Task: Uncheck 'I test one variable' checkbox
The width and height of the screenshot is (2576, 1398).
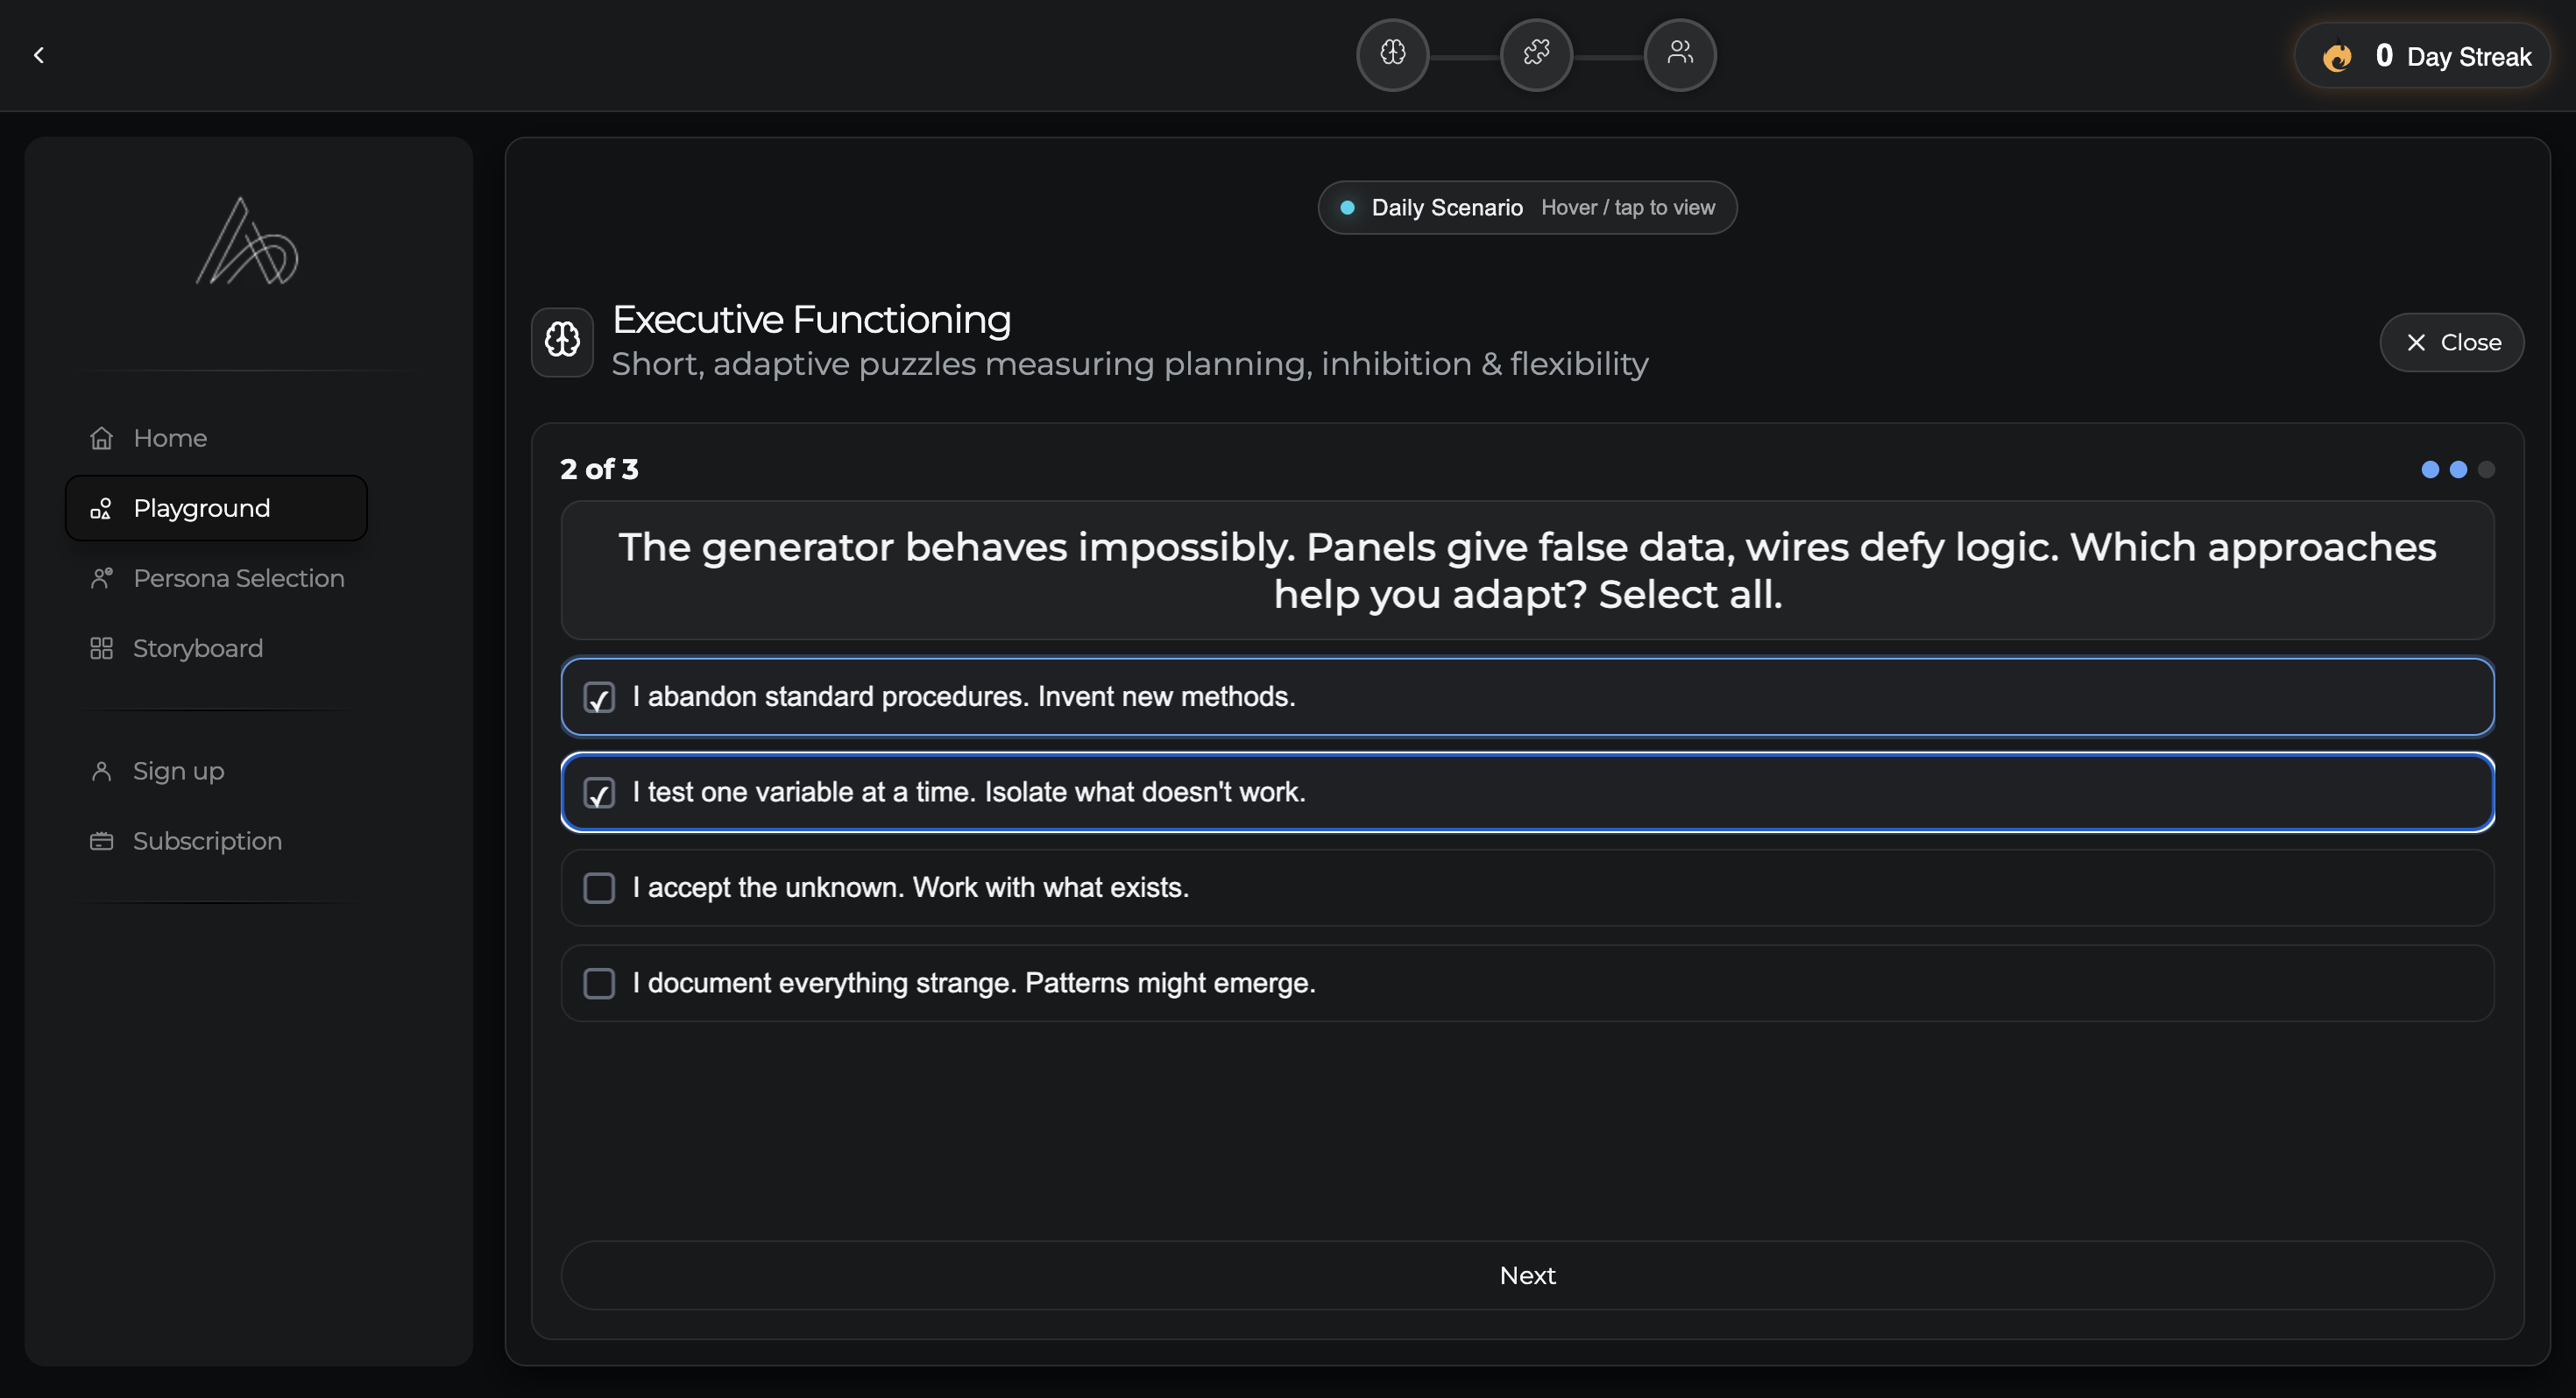Action: pyautogui.click(x=599, y=793)
